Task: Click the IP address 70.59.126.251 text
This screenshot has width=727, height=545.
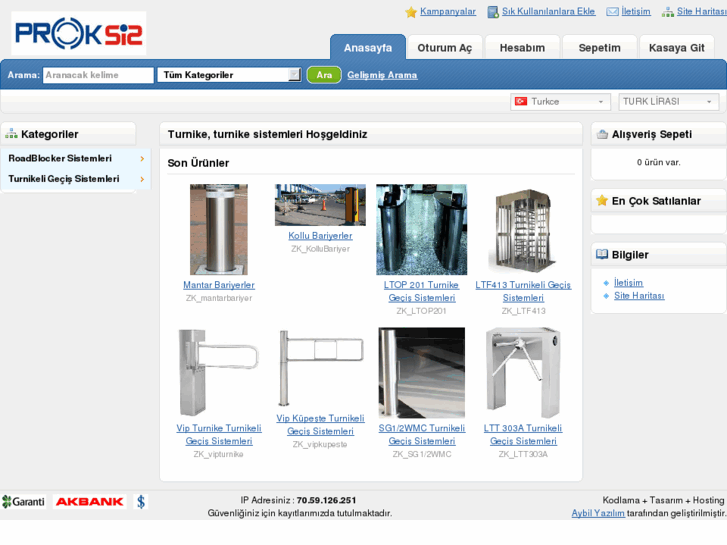Action: coord(326,500)
